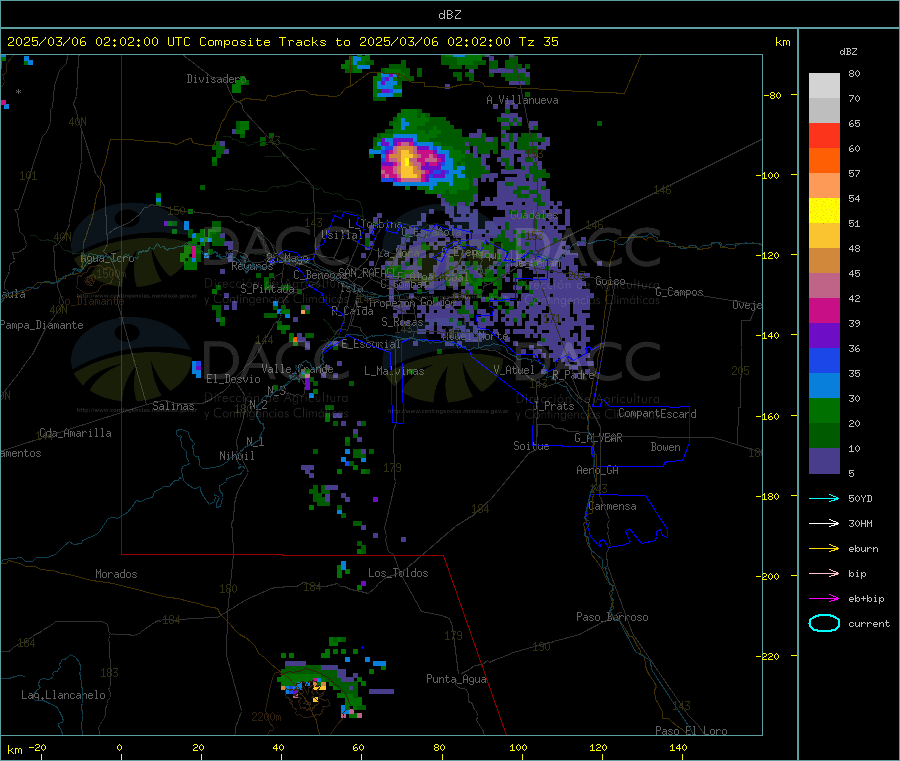Viewport: 900px width, 761px height.
Task: Click the Valle_Grande map label
Action: (297, 368)
